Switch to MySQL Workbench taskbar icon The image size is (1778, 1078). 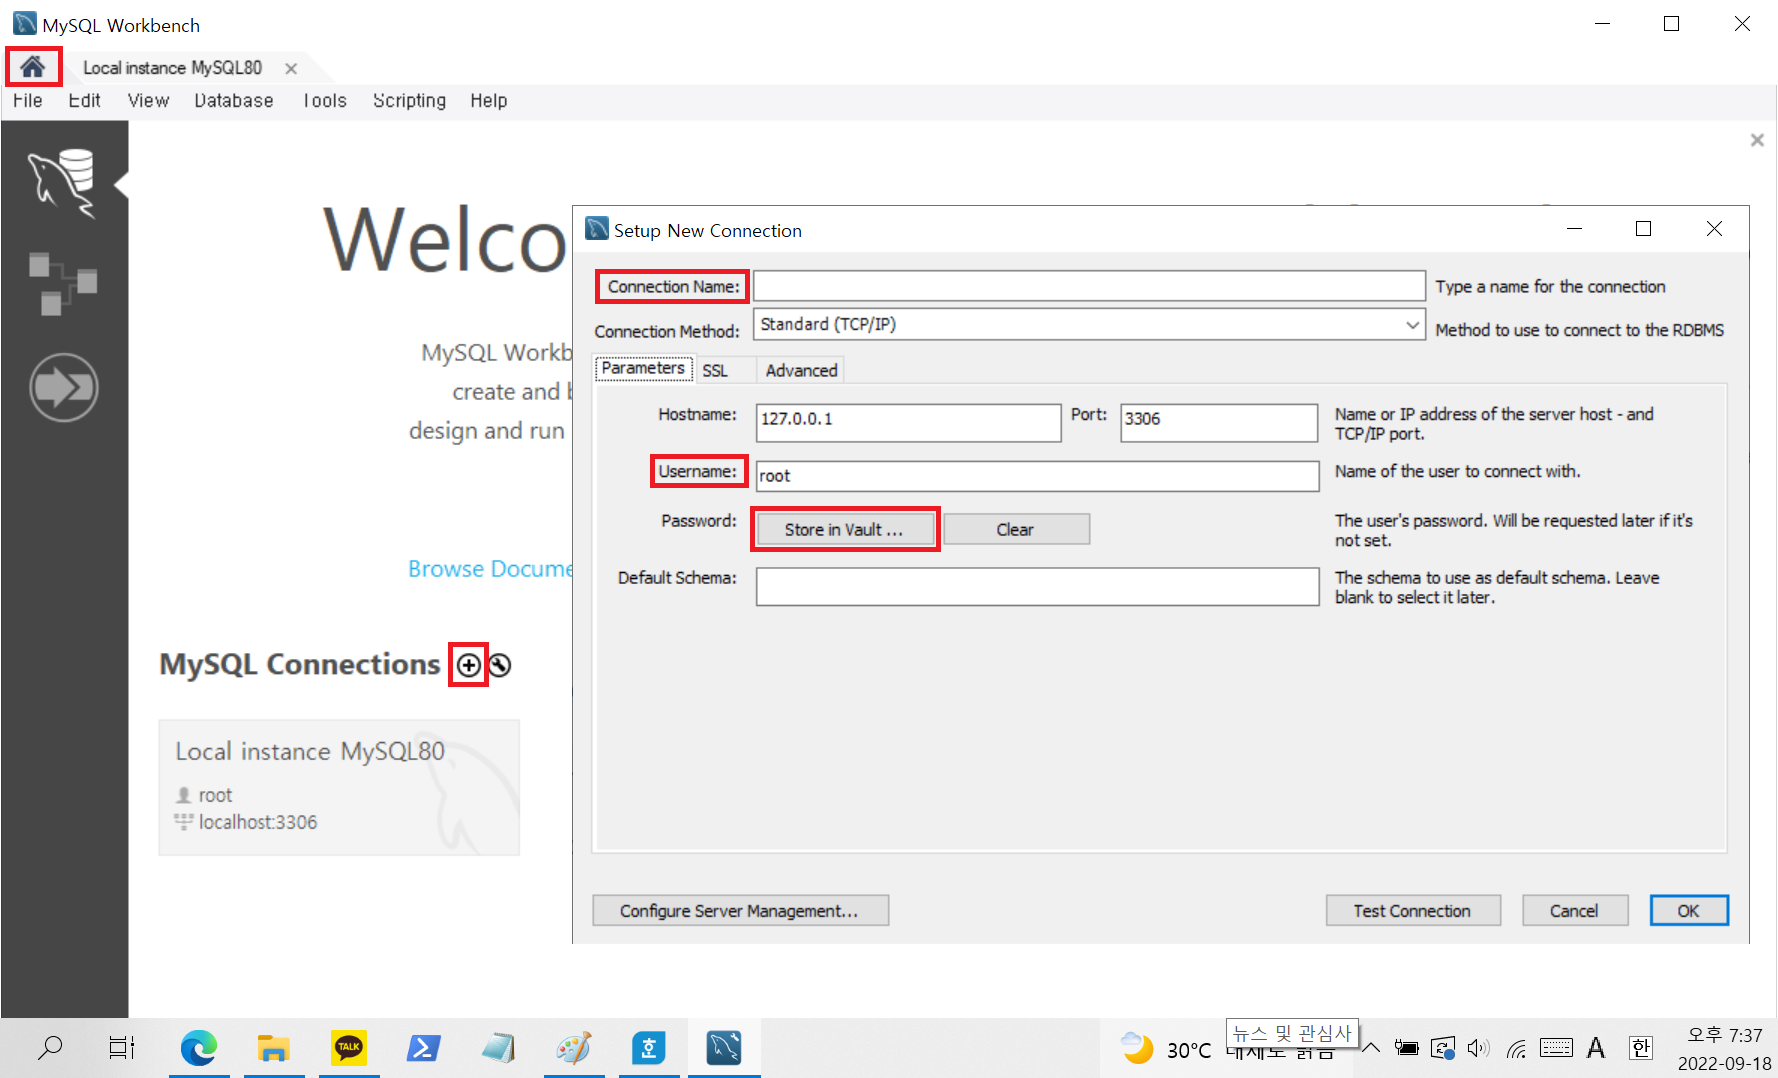[724, 1048]
